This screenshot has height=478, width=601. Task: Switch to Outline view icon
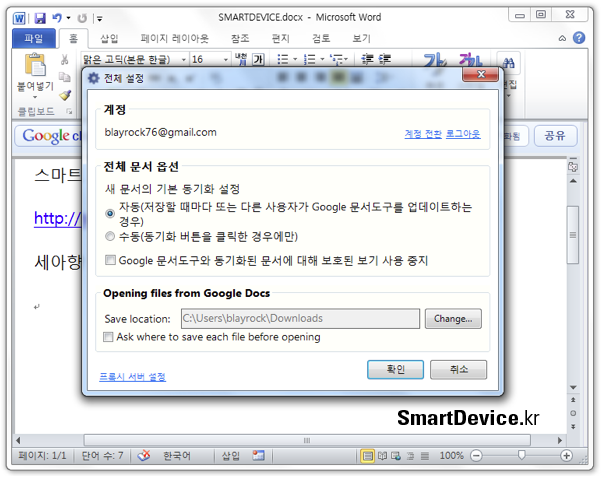click(x=410, y=456)
